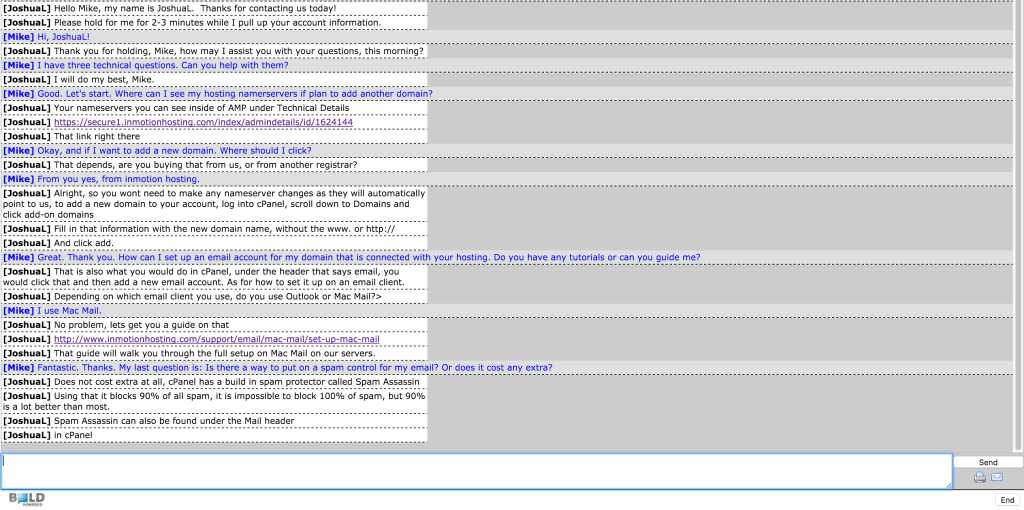Click Mike's "I have three technical questions" message
This screenshot has height=510, width=1024.
(x=162, y=65)
